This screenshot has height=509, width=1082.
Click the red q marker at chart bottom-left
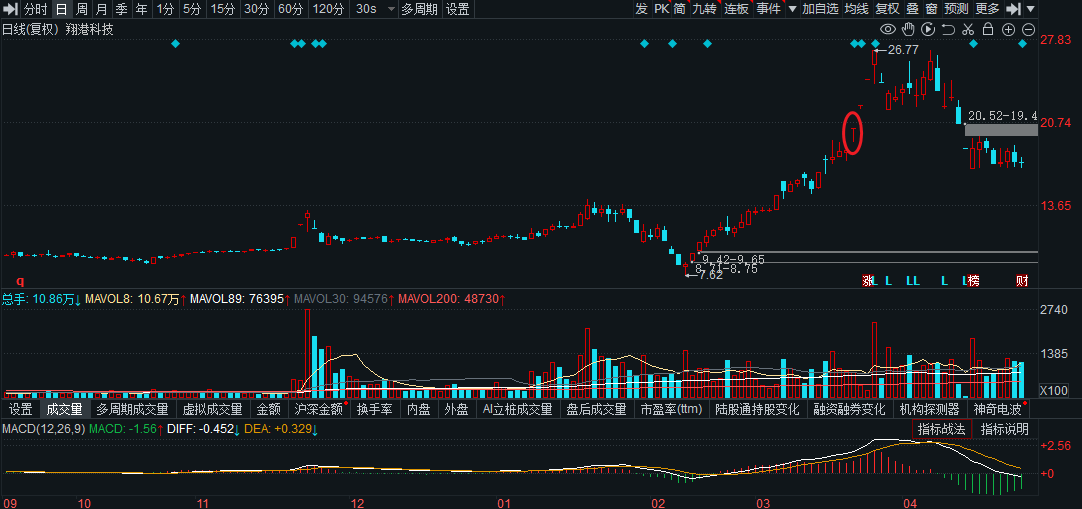20,281
